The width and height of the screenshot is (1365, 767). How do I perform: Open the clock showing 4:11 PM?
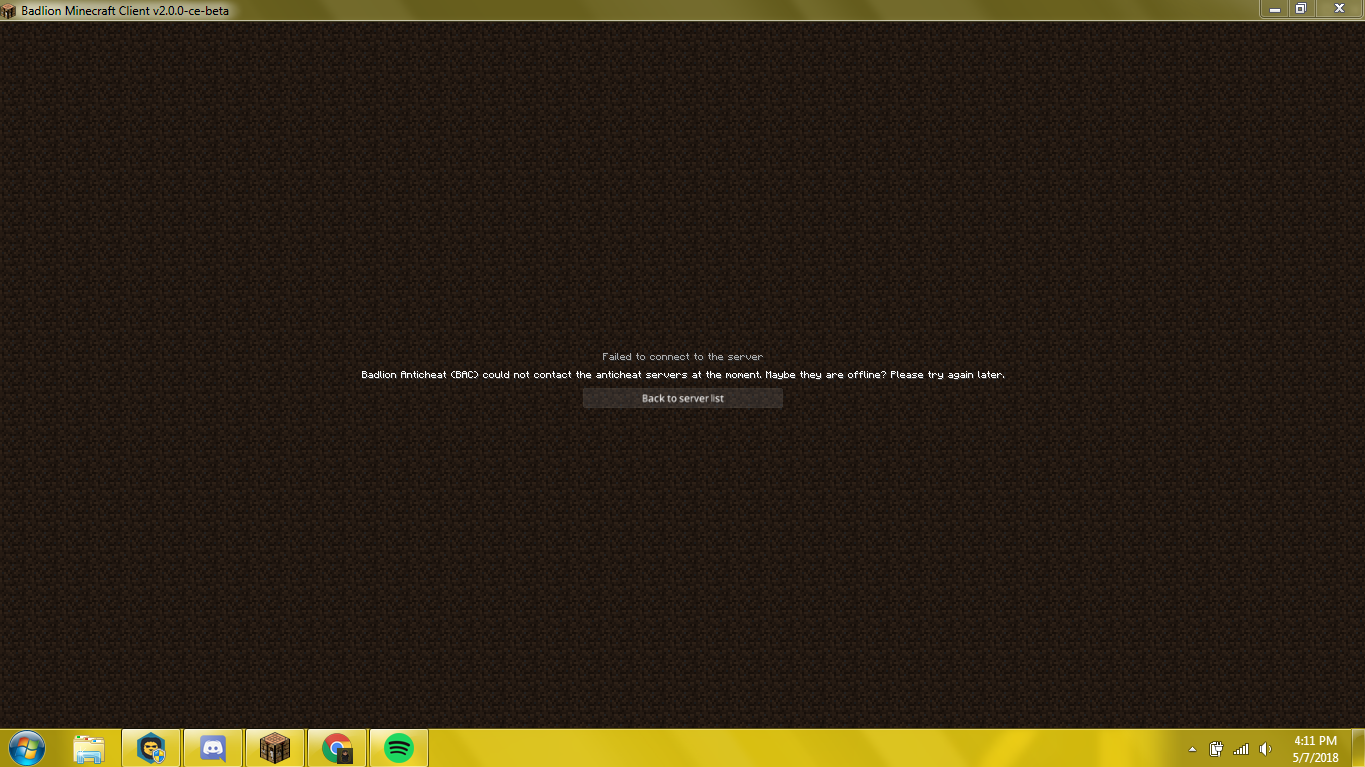tap(1315, 749)
